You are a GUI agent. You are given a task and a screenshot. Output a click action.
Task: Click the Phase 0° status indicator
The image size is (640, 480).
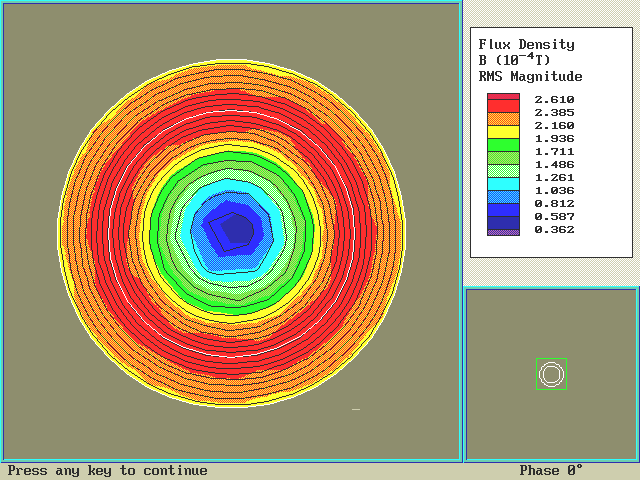tap(550, 471)
